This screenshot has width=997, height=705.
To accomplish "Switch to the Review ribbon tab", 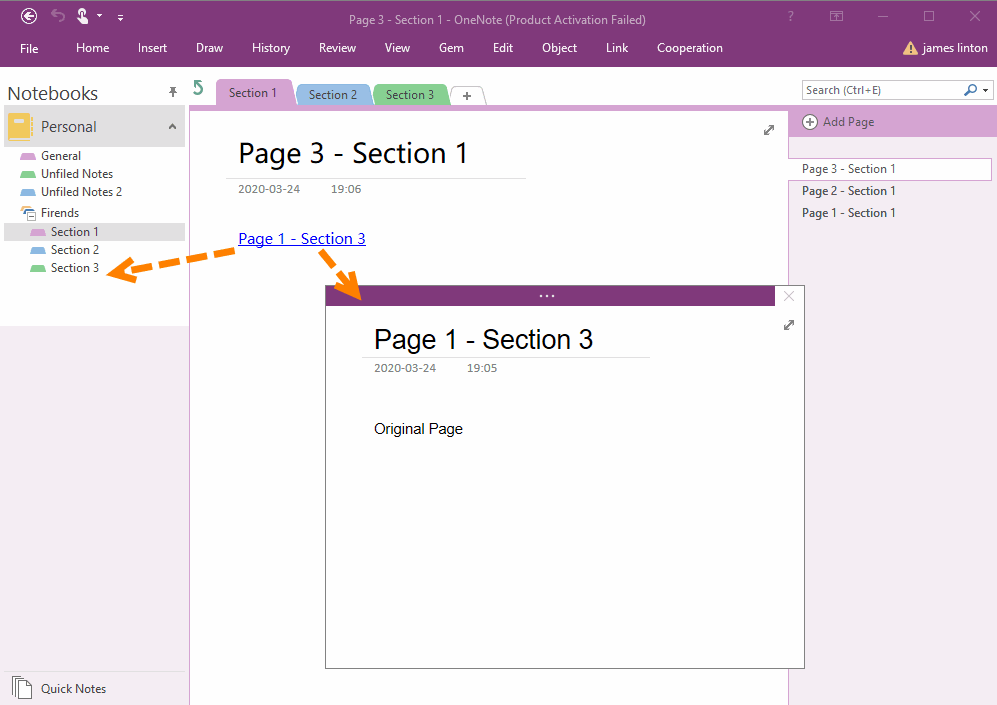I will pyautogui.click(x=338, y=48).
